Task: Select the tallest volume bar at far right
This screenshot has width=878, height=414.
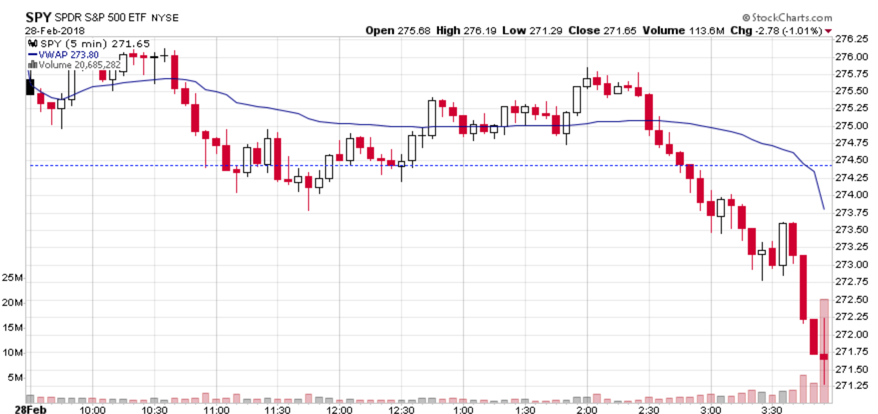Action: click(823, 350)
